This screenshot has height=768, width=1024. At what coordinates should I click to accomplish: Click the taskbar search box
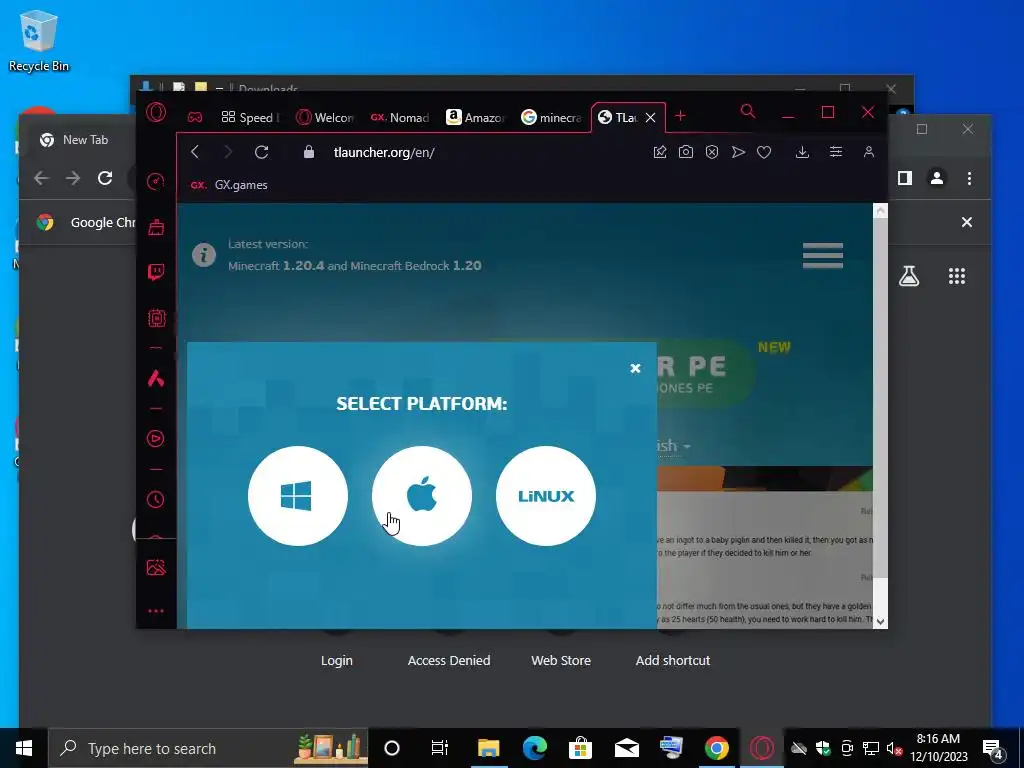point(208,748)
